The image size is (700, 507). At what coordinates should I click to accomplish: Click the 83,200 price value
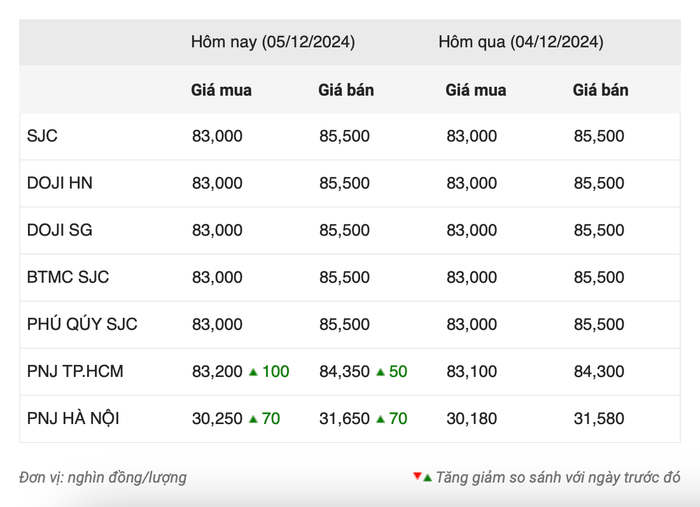click(x=217, y=372)
